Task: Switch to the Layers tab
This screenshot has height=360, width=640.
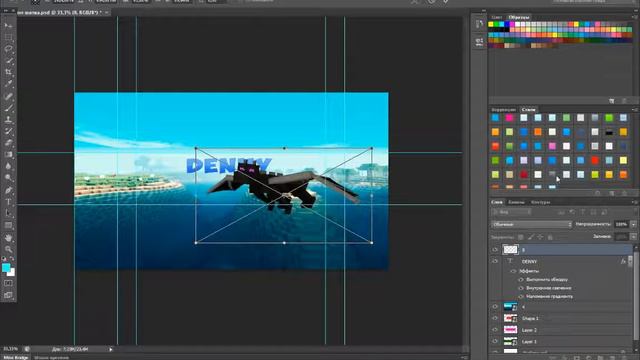Action: (497, 202)
